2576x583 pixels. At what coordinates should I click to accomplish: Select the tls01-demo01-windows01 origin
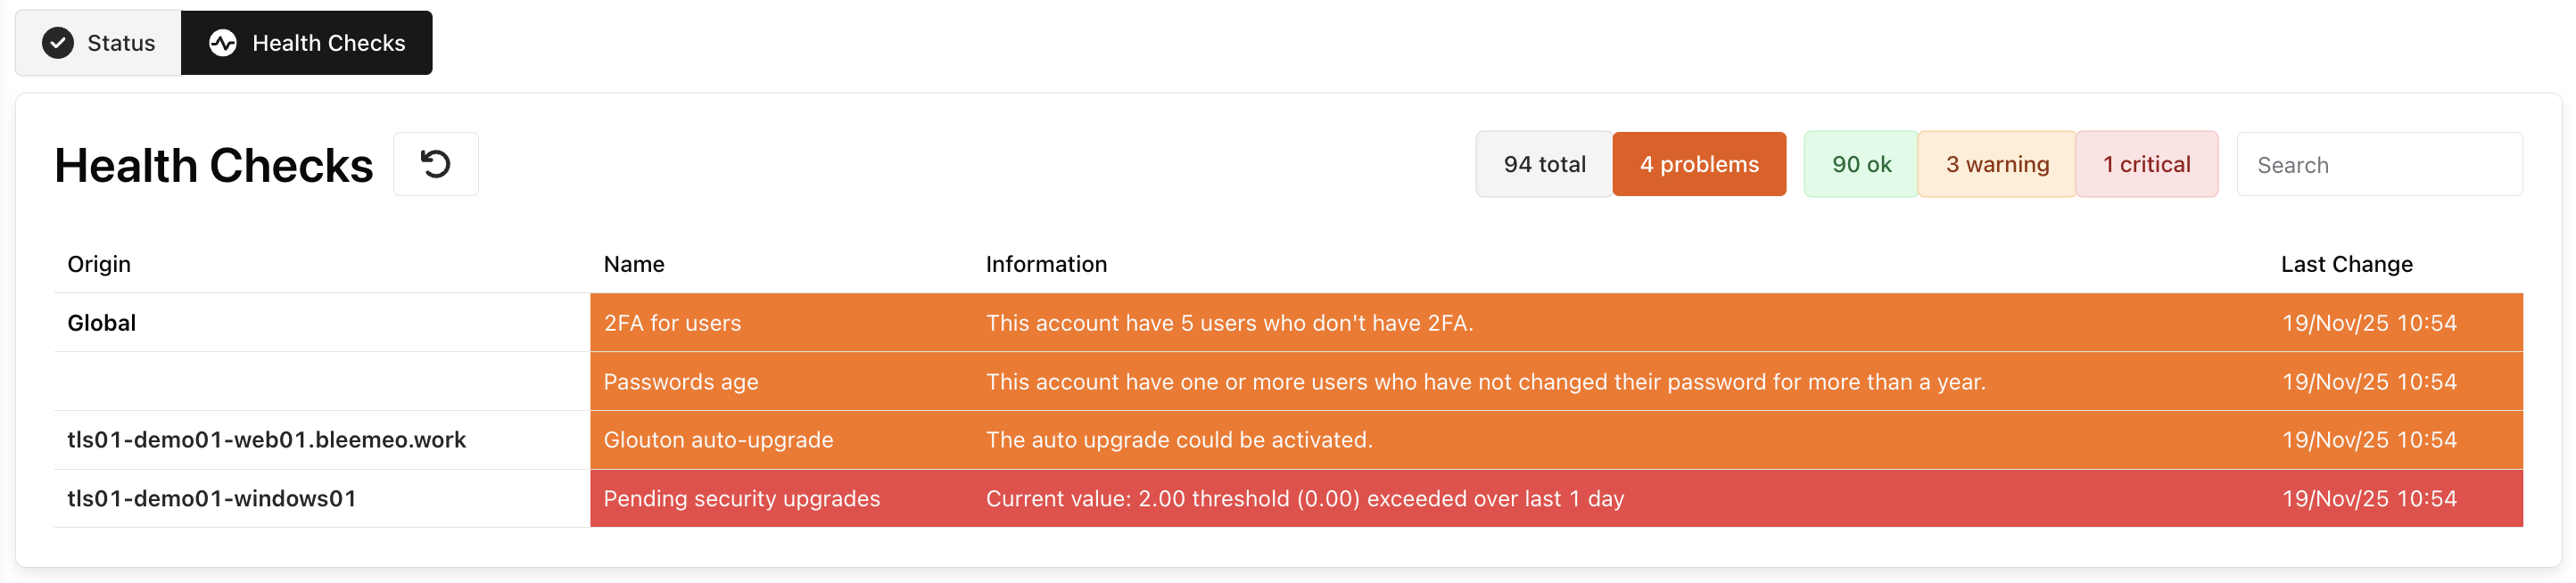tap(212, 498)
